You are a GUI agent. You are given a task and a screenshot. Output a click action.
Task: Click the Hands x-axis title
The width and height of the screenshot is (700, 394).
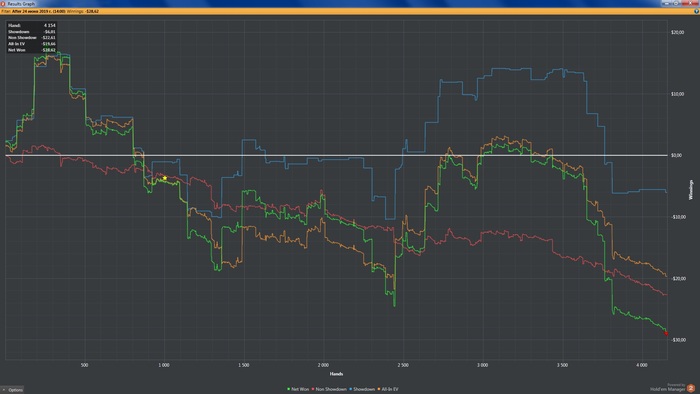(x=336, y=374)
